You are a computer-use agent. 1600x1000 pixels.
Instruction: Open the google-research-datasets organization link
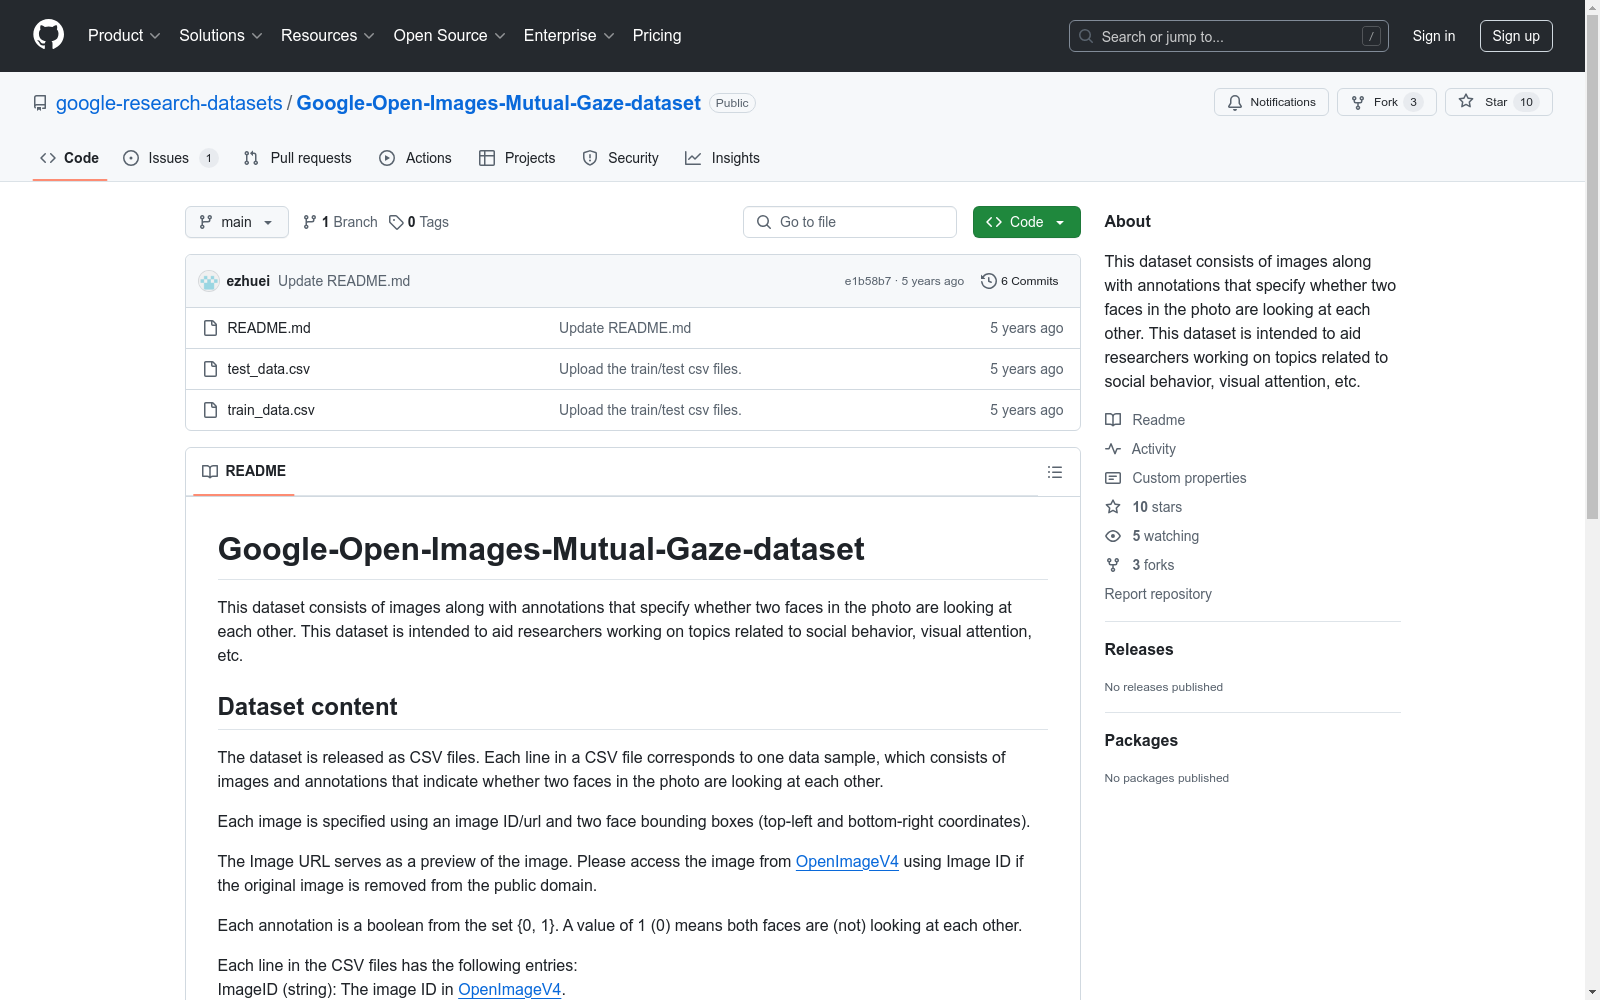tap(169, 103)
